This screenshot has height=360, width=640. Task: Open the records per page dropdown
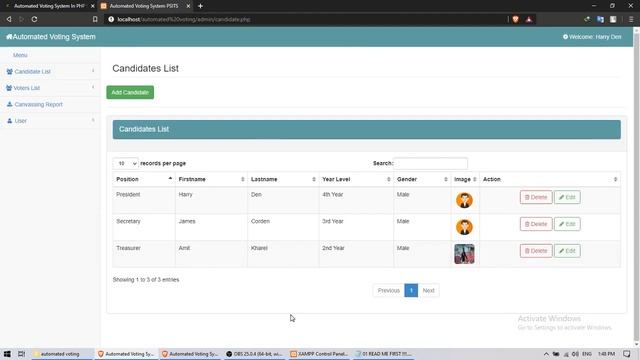tap(125, 163)
